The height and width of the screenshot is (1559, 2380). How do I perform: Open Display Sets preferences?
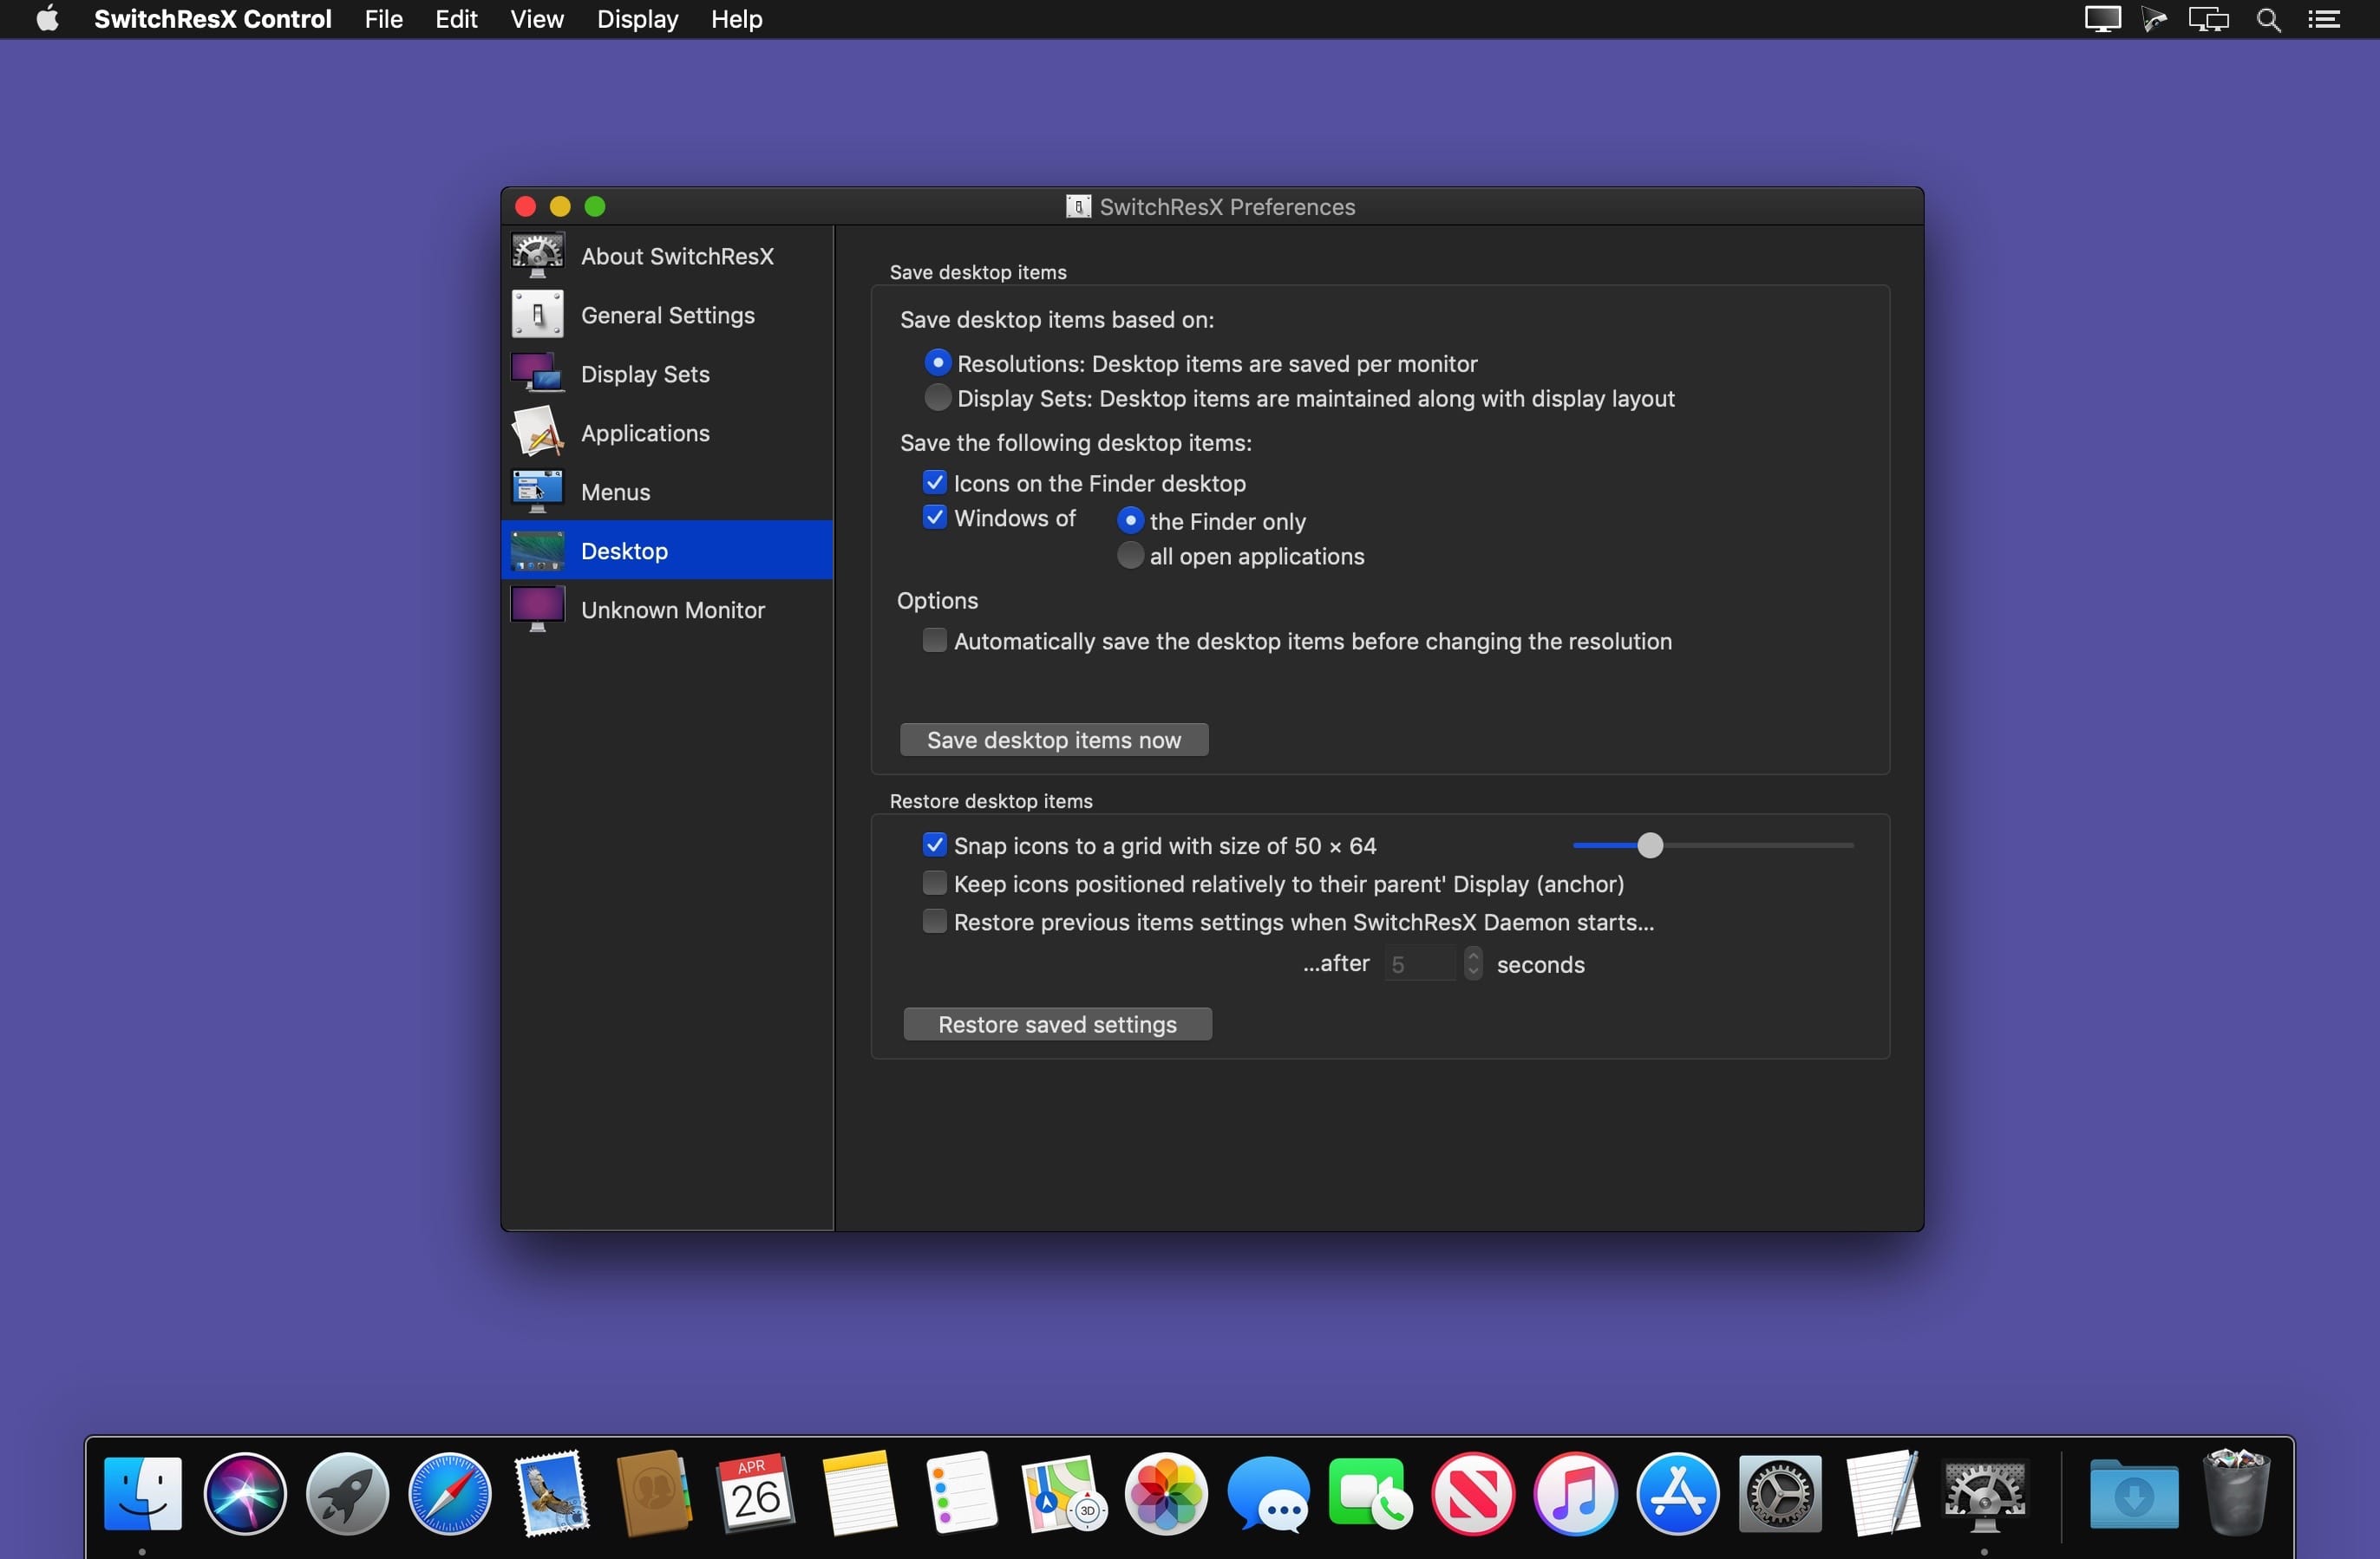[667, 374]
